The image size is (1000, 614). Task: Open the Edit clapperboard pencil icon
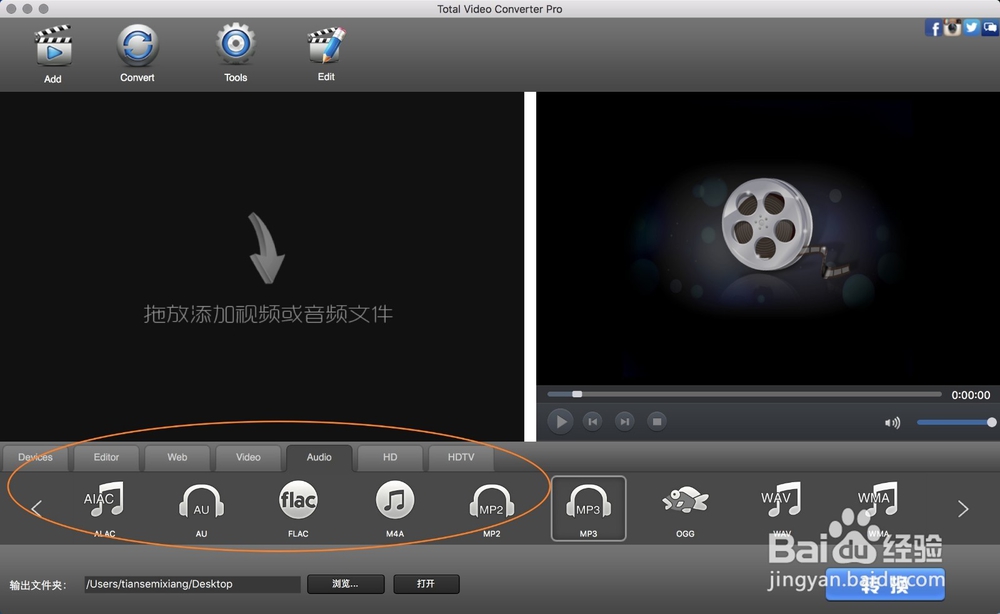pyautogui.click(x=326, y=45)
